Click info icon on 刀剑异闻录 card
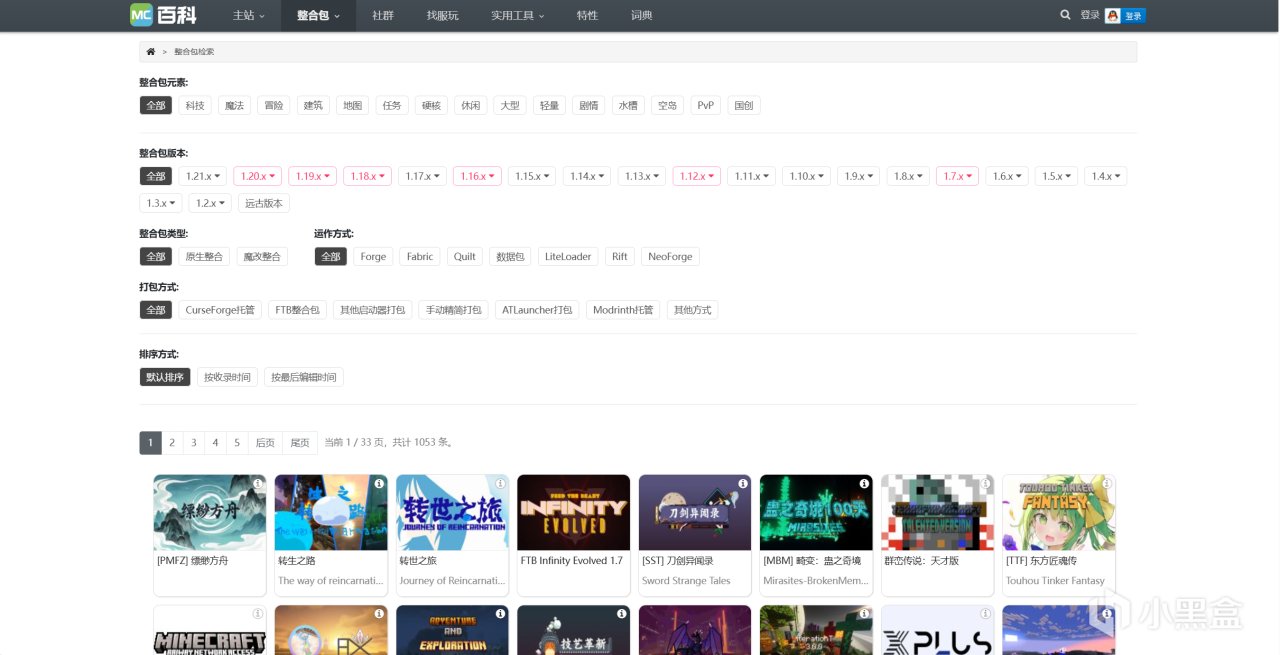The image size is (1280, 655). click(743, 483)
